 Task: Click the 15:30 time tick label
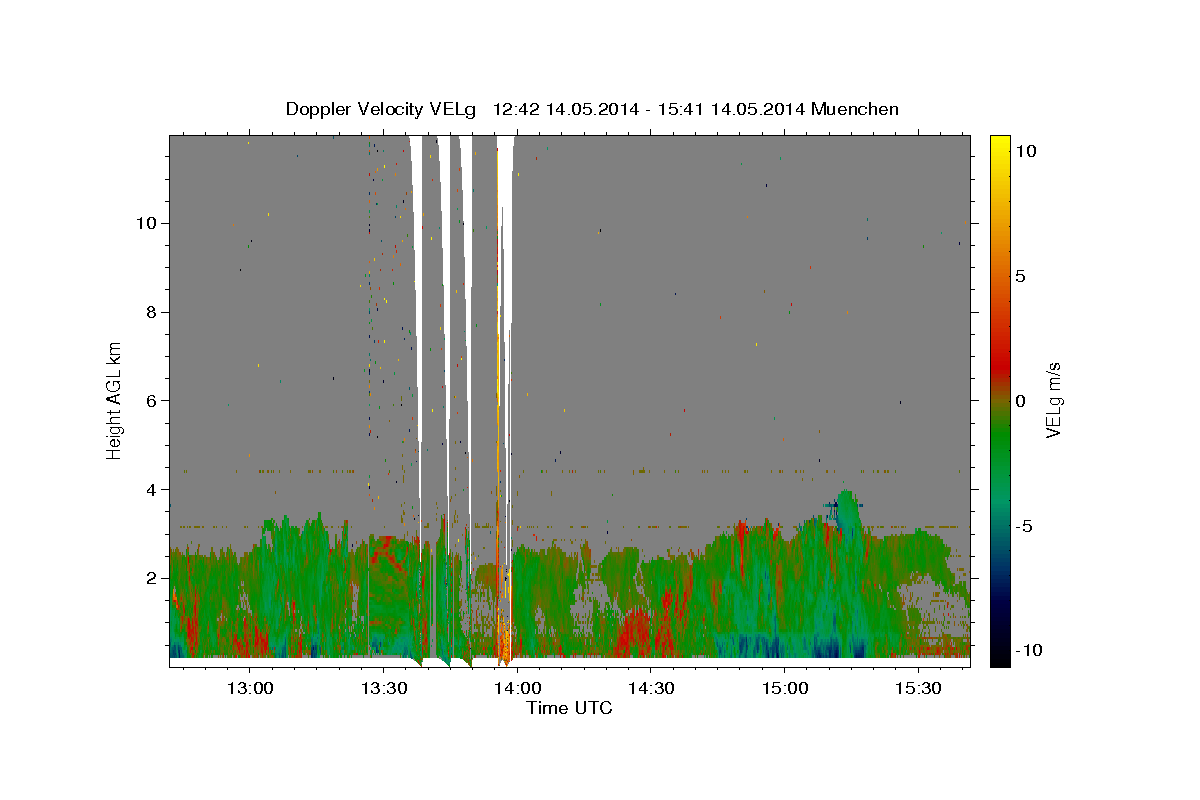coord(919,688)
